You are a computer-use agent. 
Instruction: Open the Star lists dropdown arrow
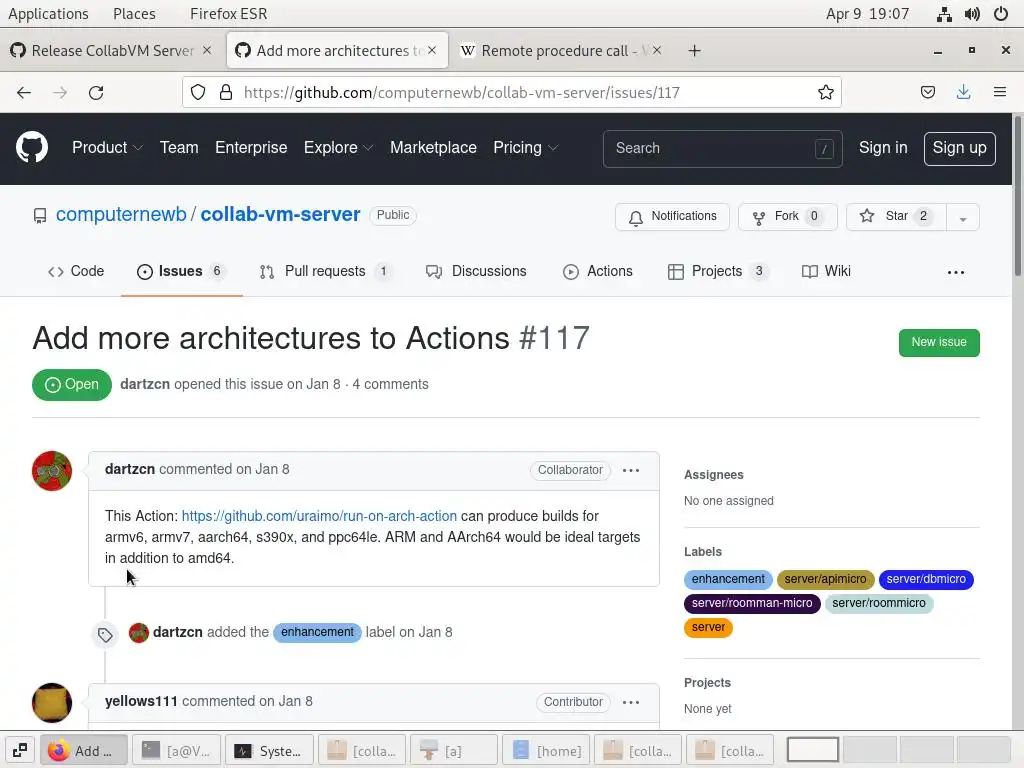click(963, 217)
